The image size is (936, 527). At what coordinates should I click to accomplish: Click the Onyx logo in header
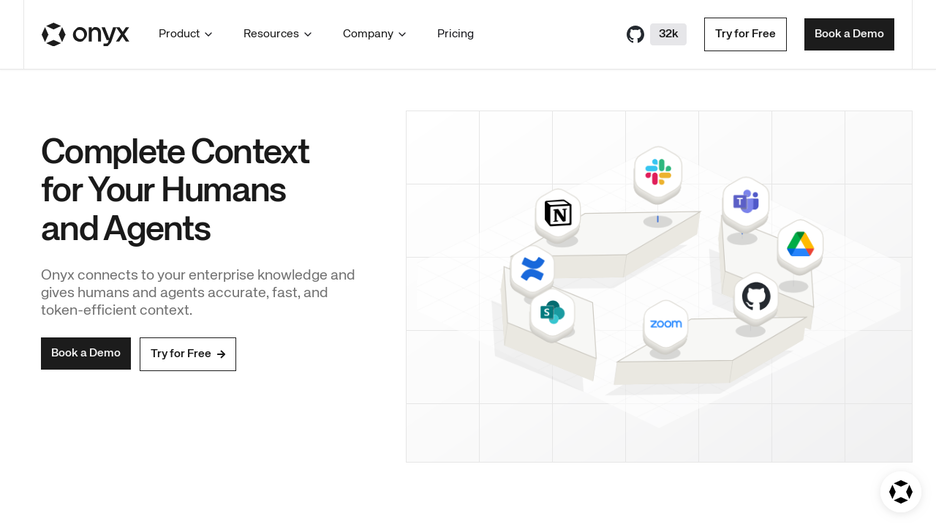[x=85, y=34]
